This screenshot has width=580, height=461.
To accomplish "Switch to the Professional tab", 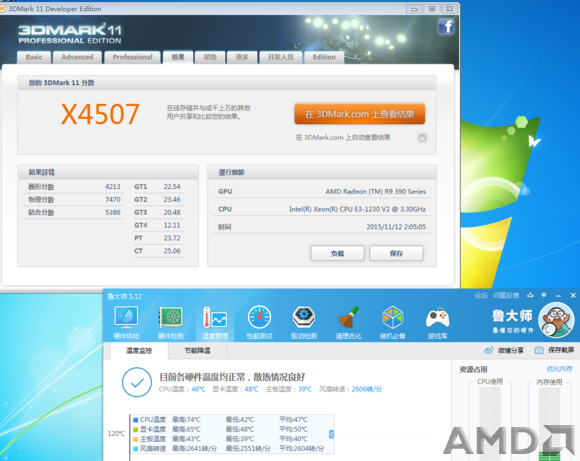I will [132, 57].
